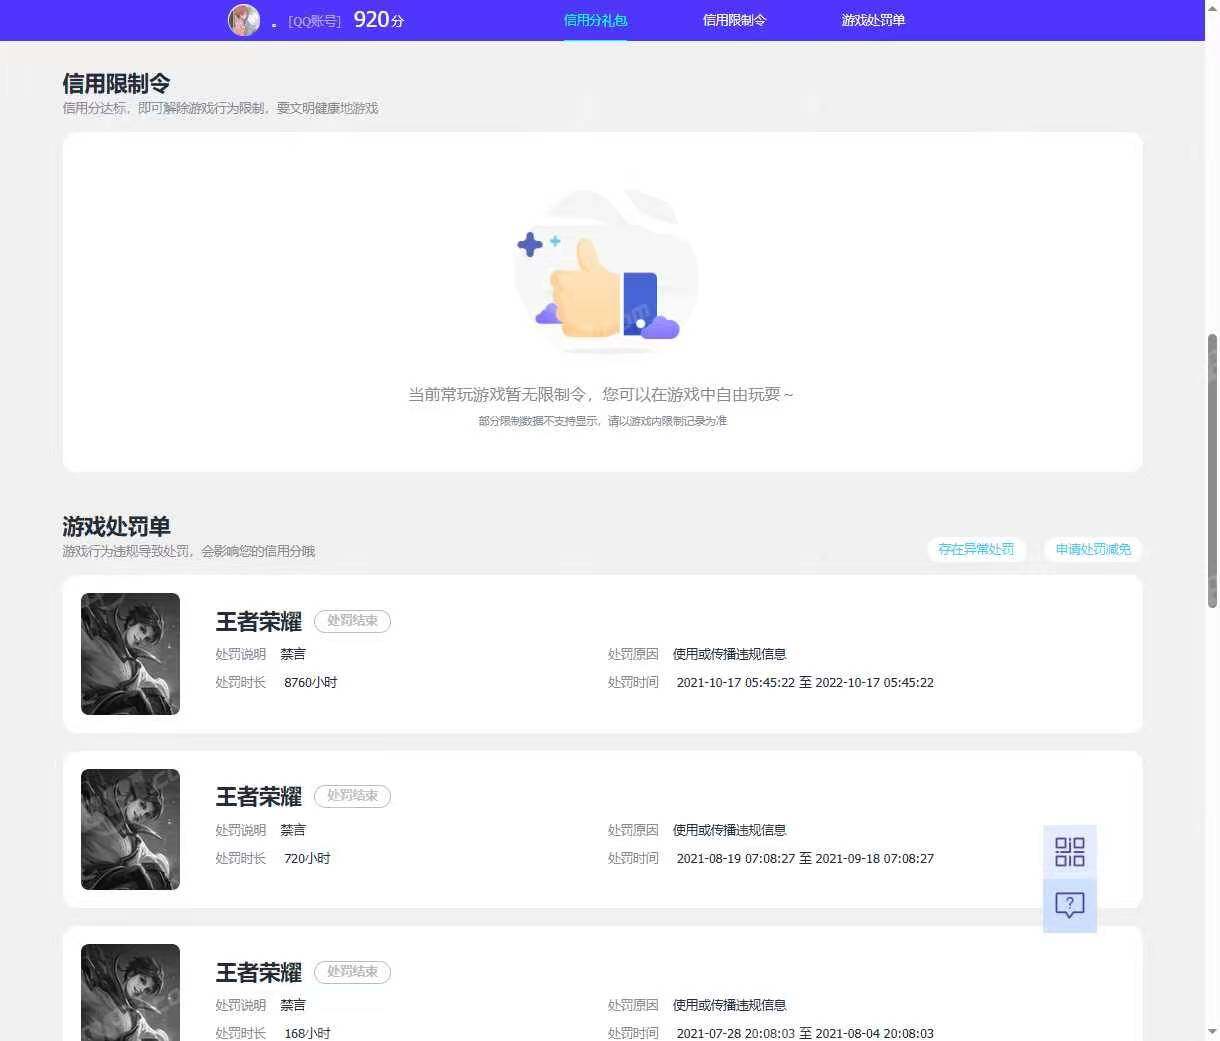The width and height of the screenshot is (1220, 1041).
Task: Click 王者荣耀 title on 720小时 card
Action: pyautogui.click(x=259, y=797)
